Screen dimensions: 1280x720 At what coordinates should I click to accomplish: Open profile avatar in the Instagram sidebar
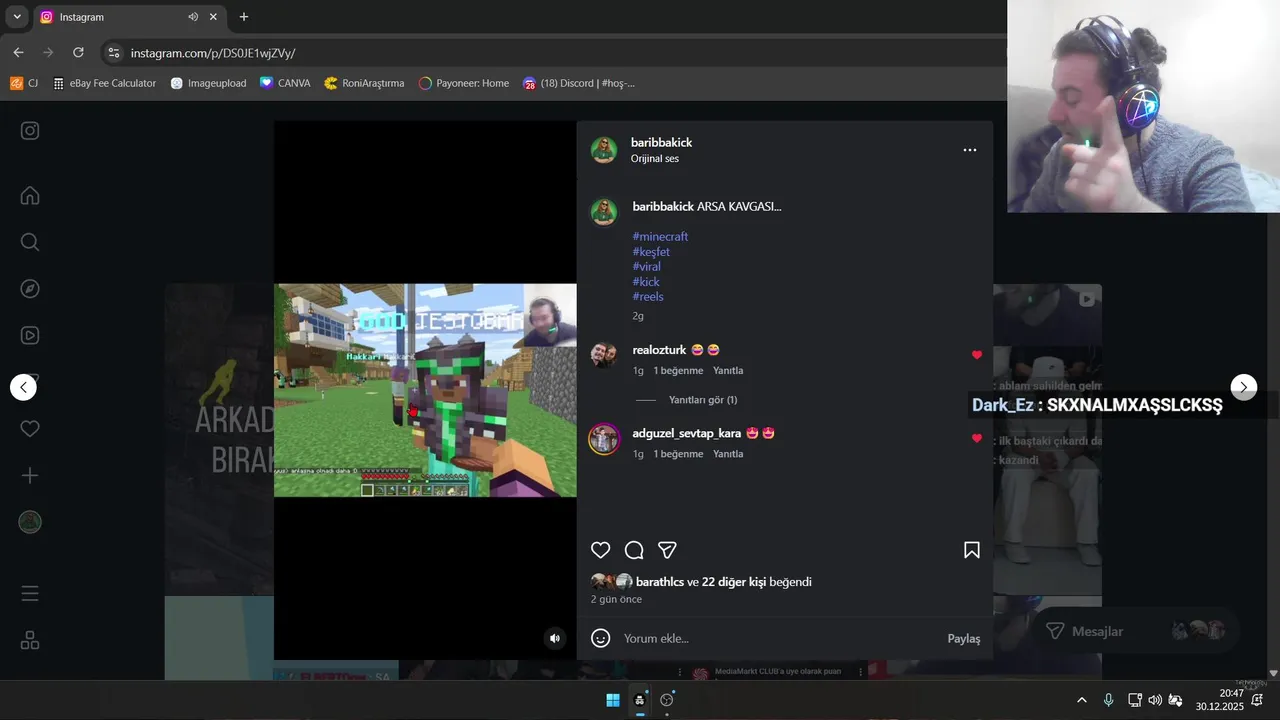pos(30,522)
